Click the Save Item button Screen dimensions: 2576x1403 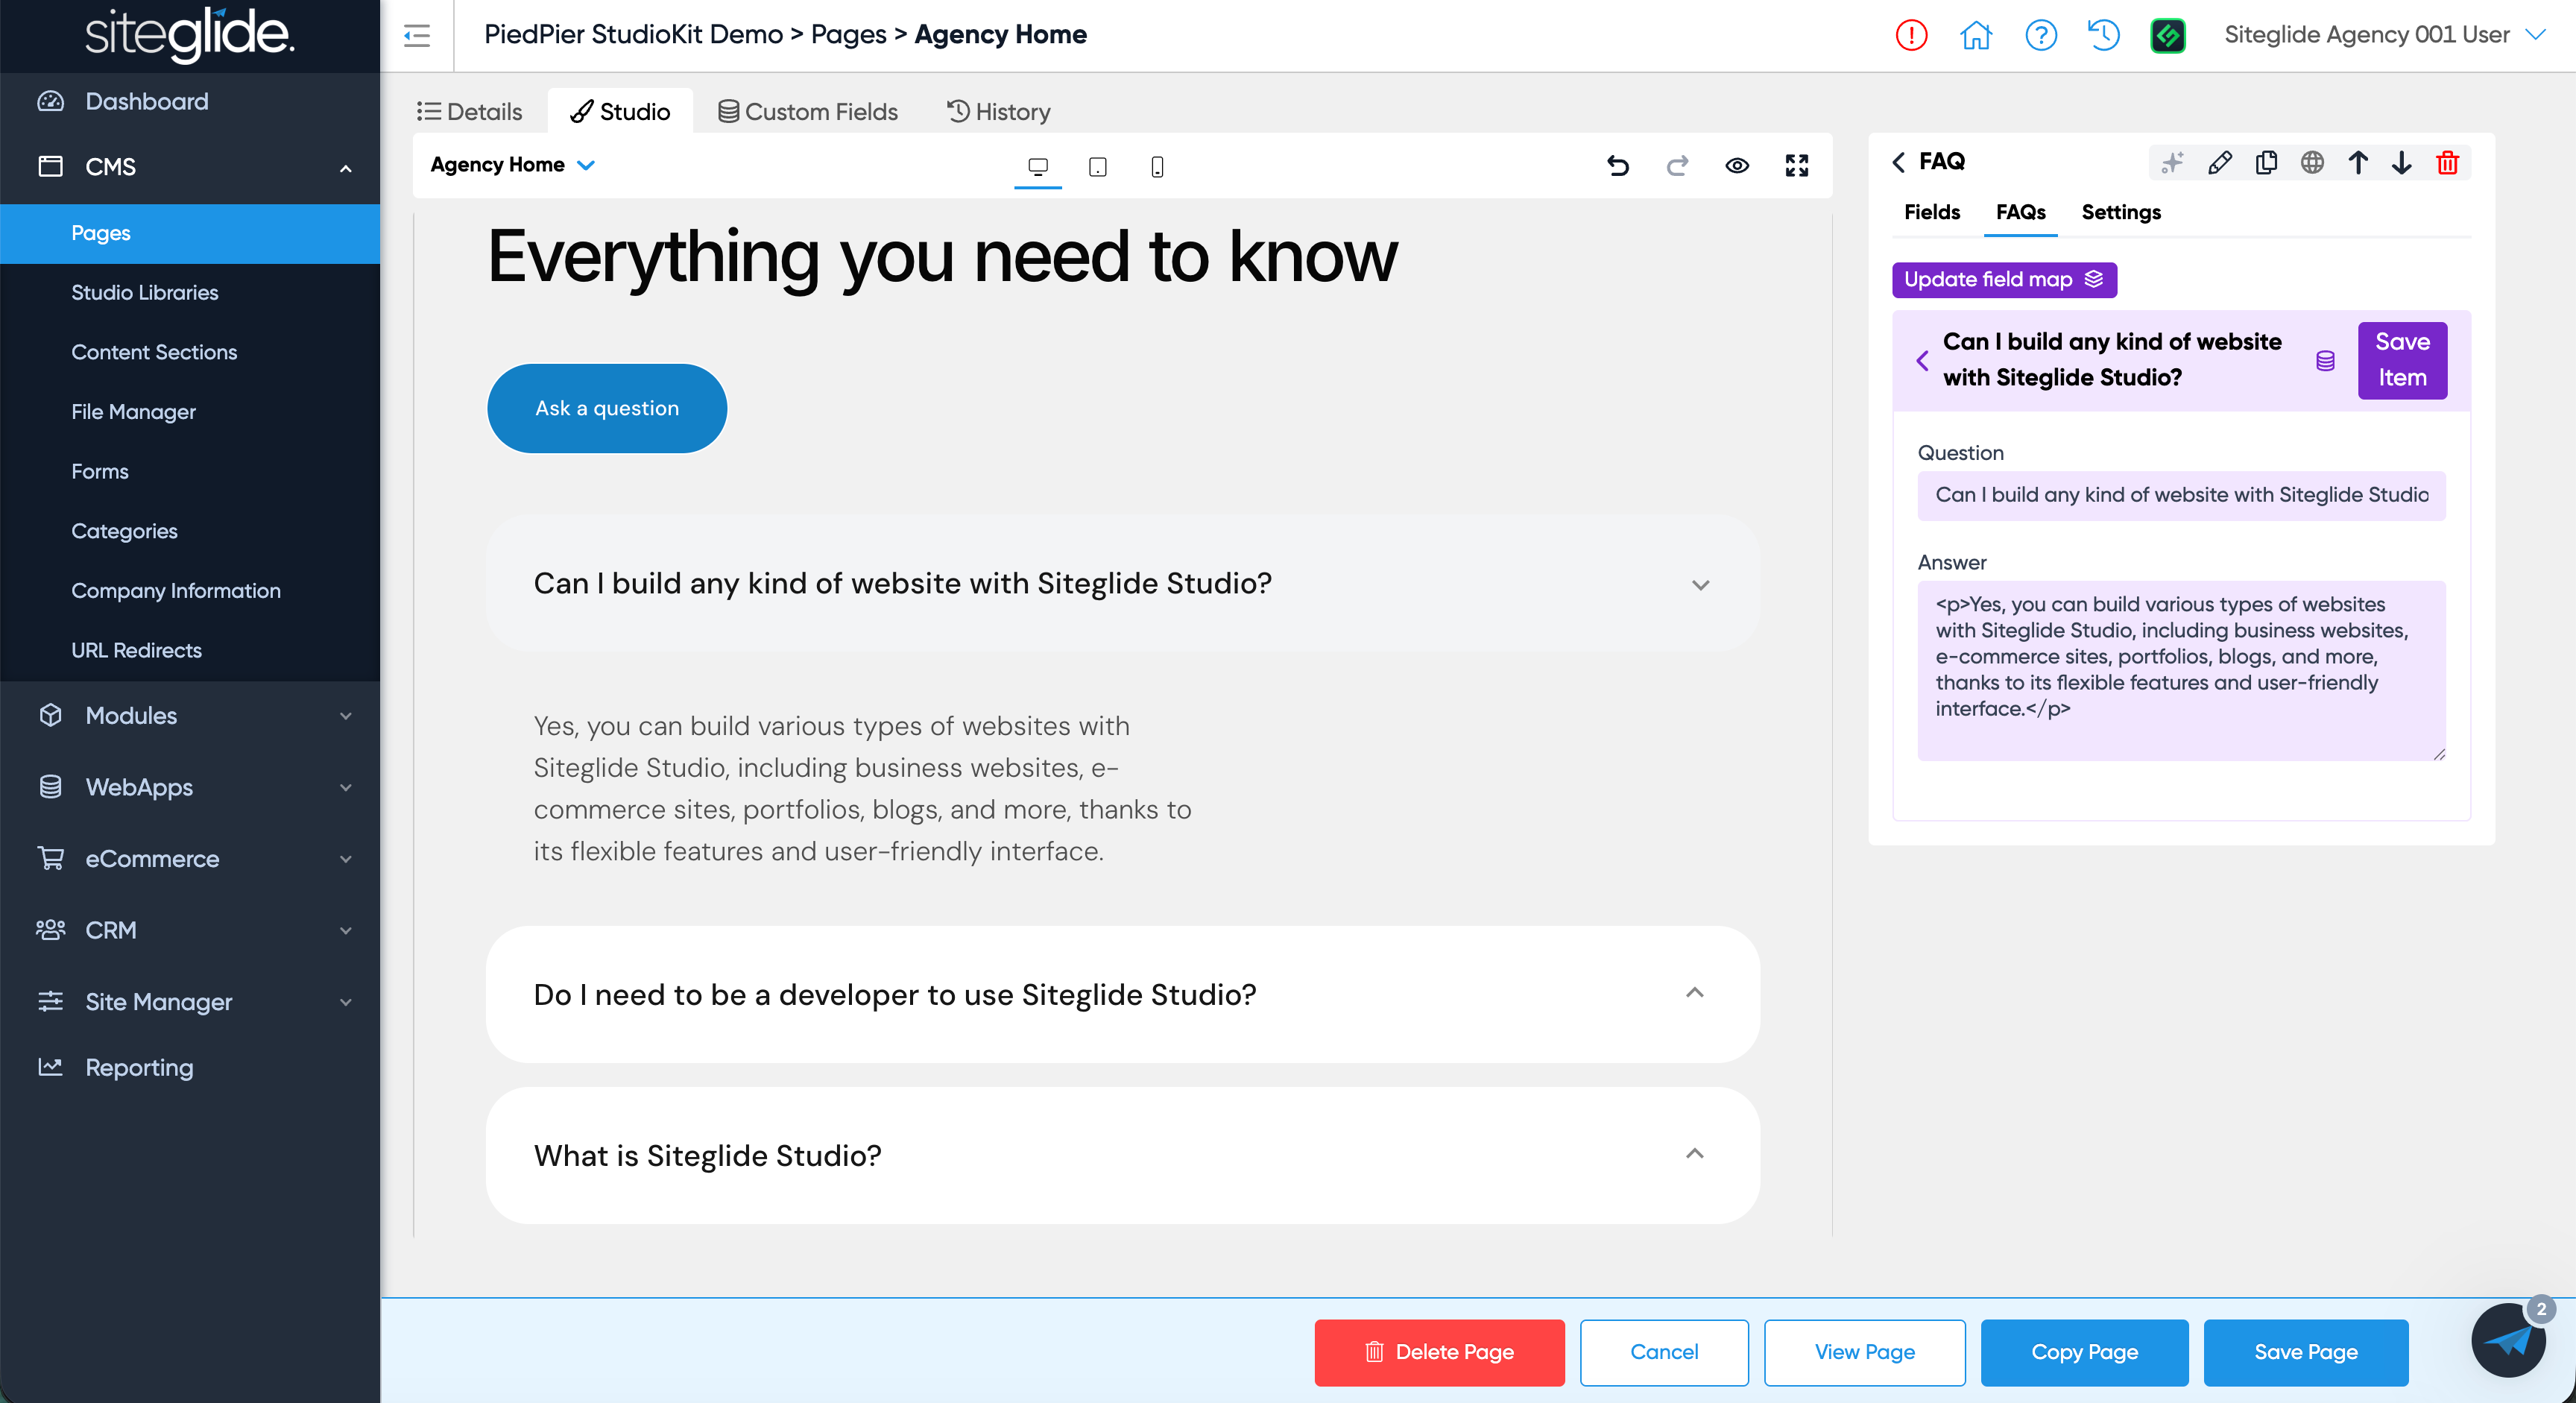[2402, 360]
